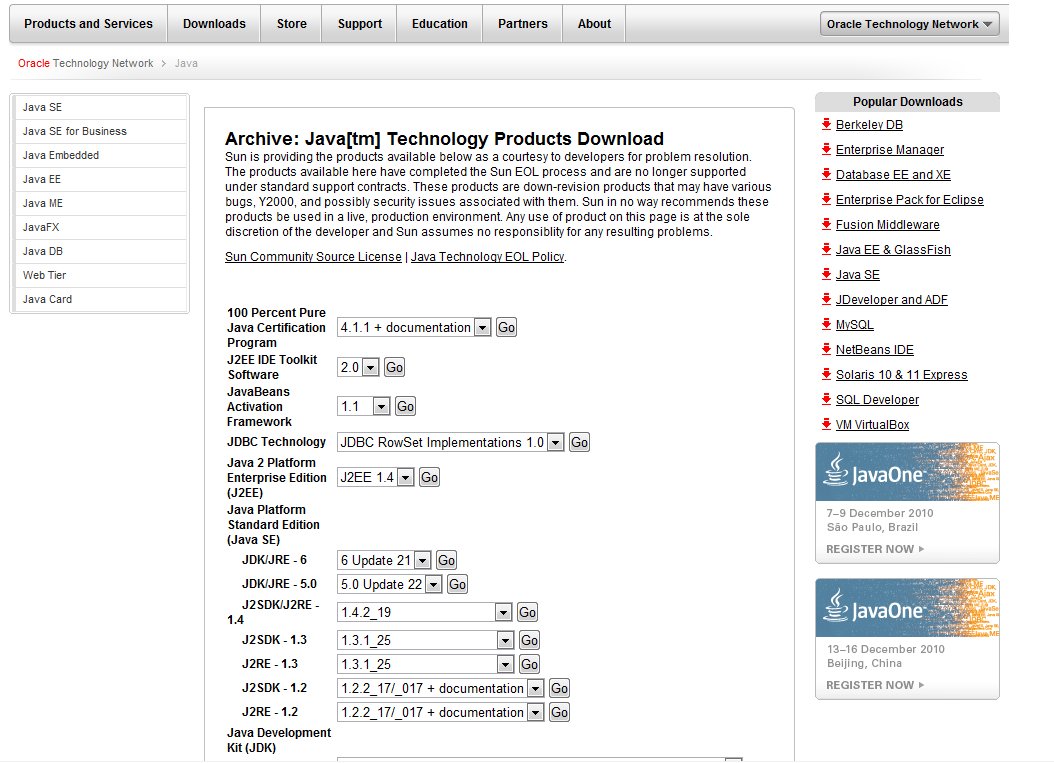Click the JavaOne Beijing, China banner

(x=907, y=639)
